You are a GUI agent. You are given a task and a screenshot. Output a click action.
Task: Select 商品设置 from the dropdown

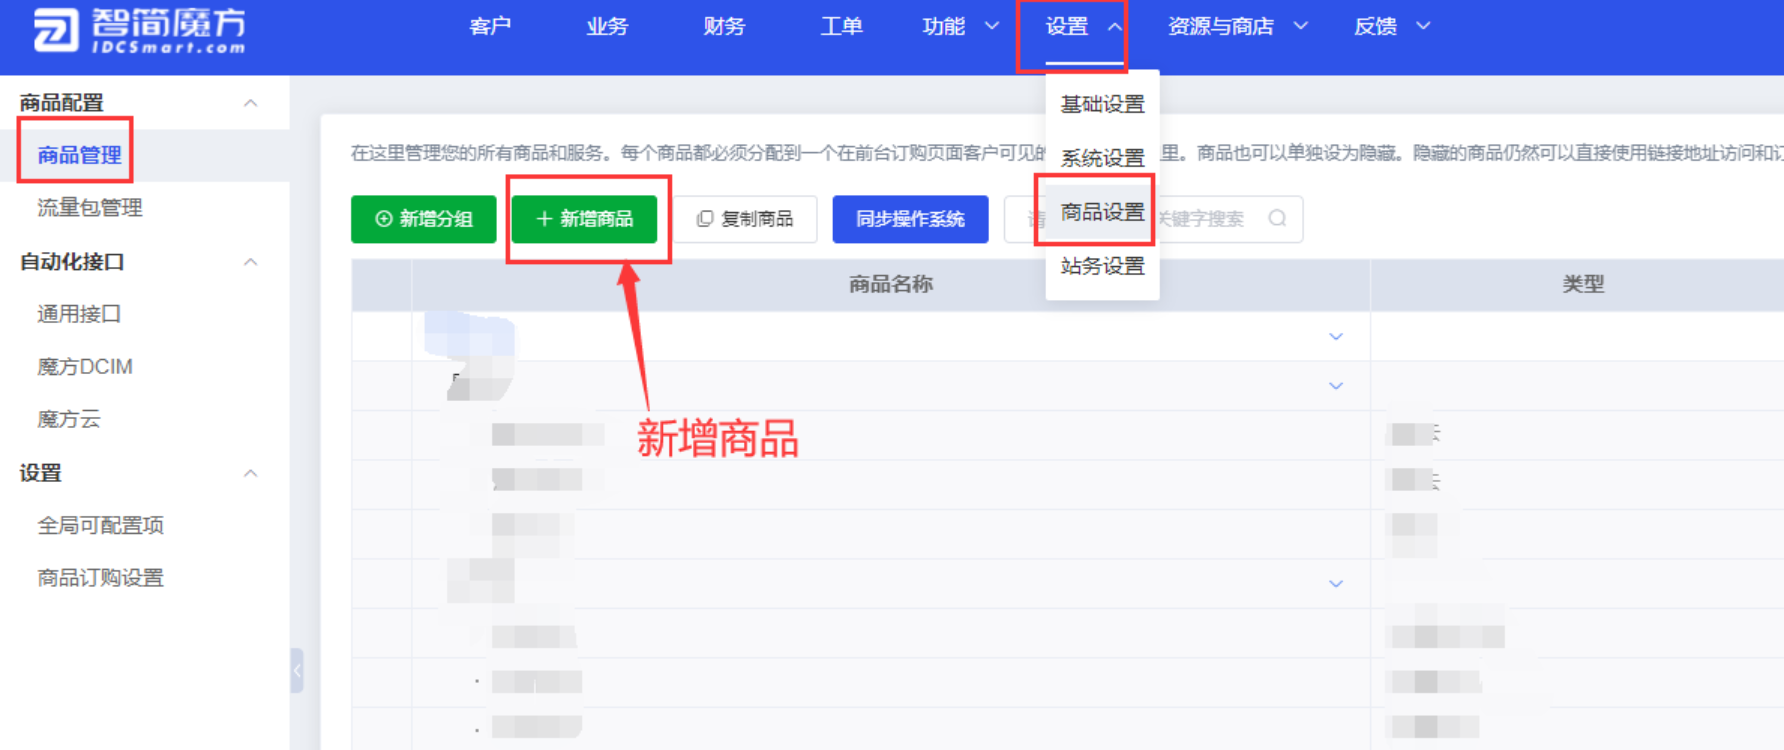[1102, 212]
